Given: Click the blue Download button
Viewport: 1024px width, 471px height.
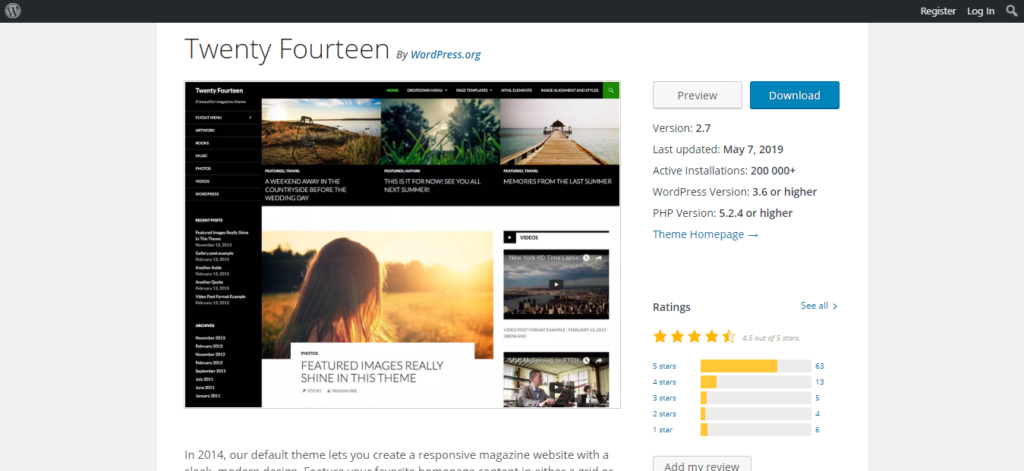Looking at the screenshot, I should pos(794,95).
